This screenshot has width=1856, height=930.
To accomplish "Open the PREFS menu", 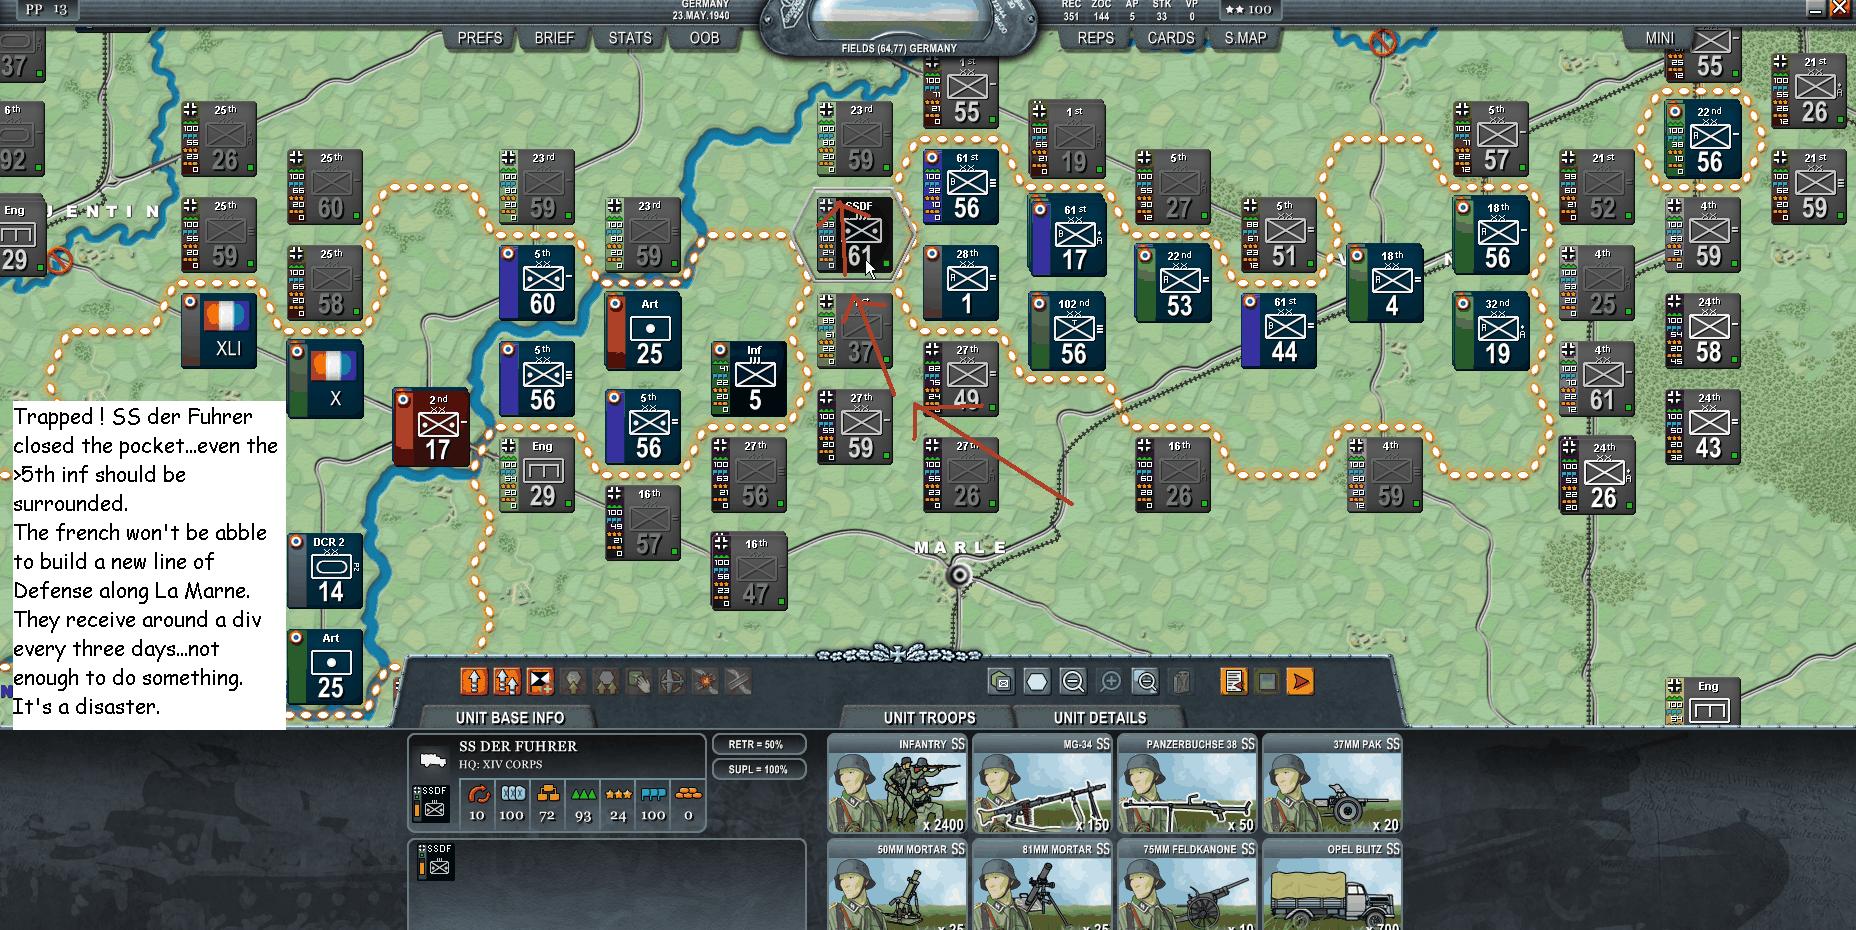I will pyautogui.click(x=480, y=38).
